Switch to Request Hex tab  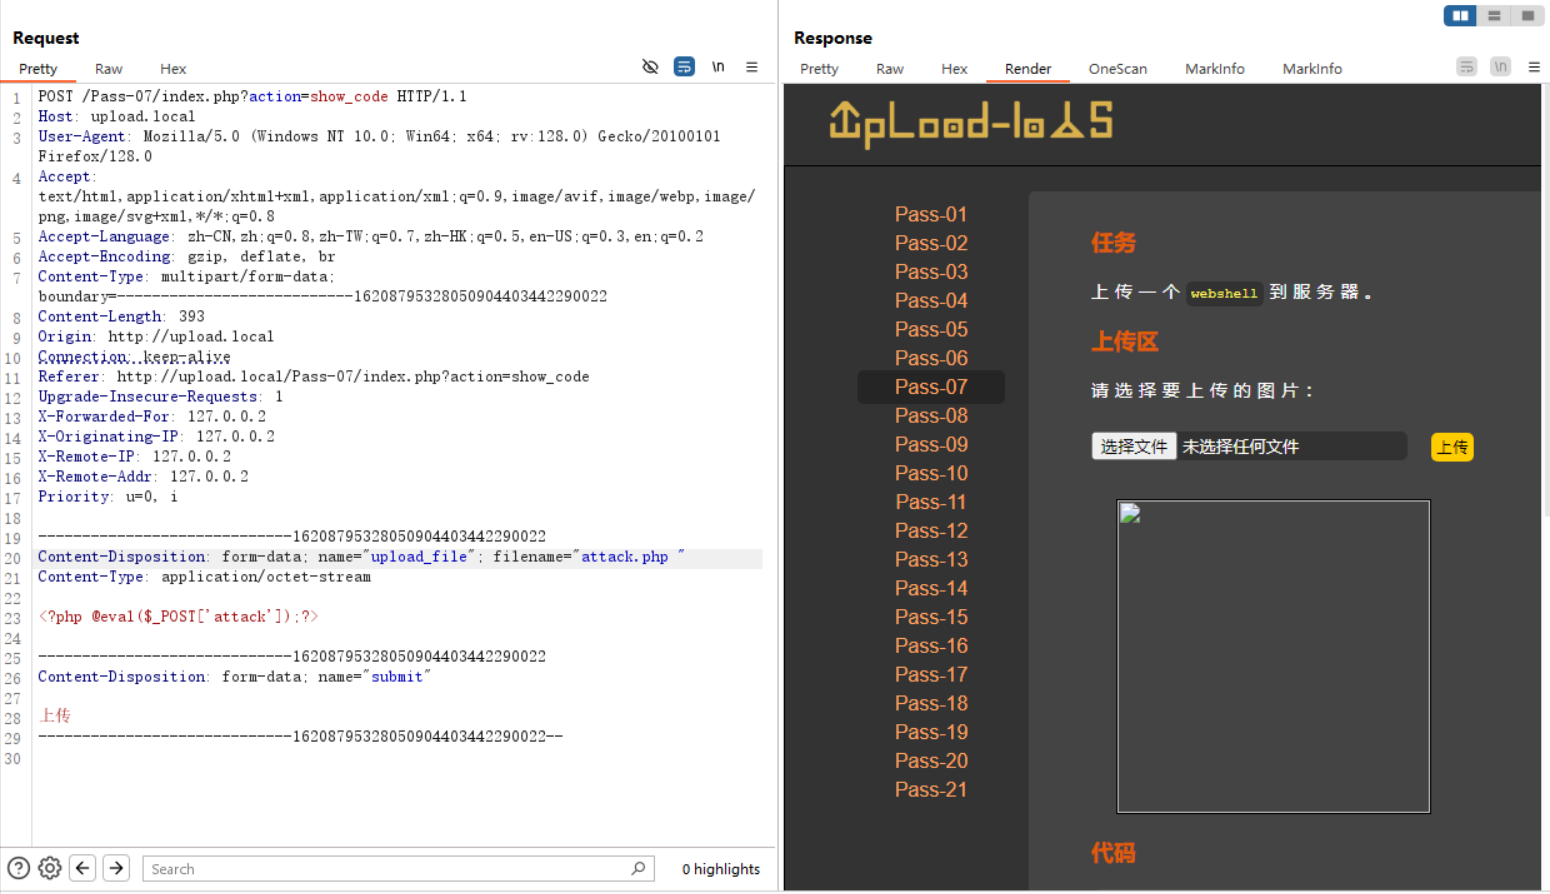tap(173, 69)
